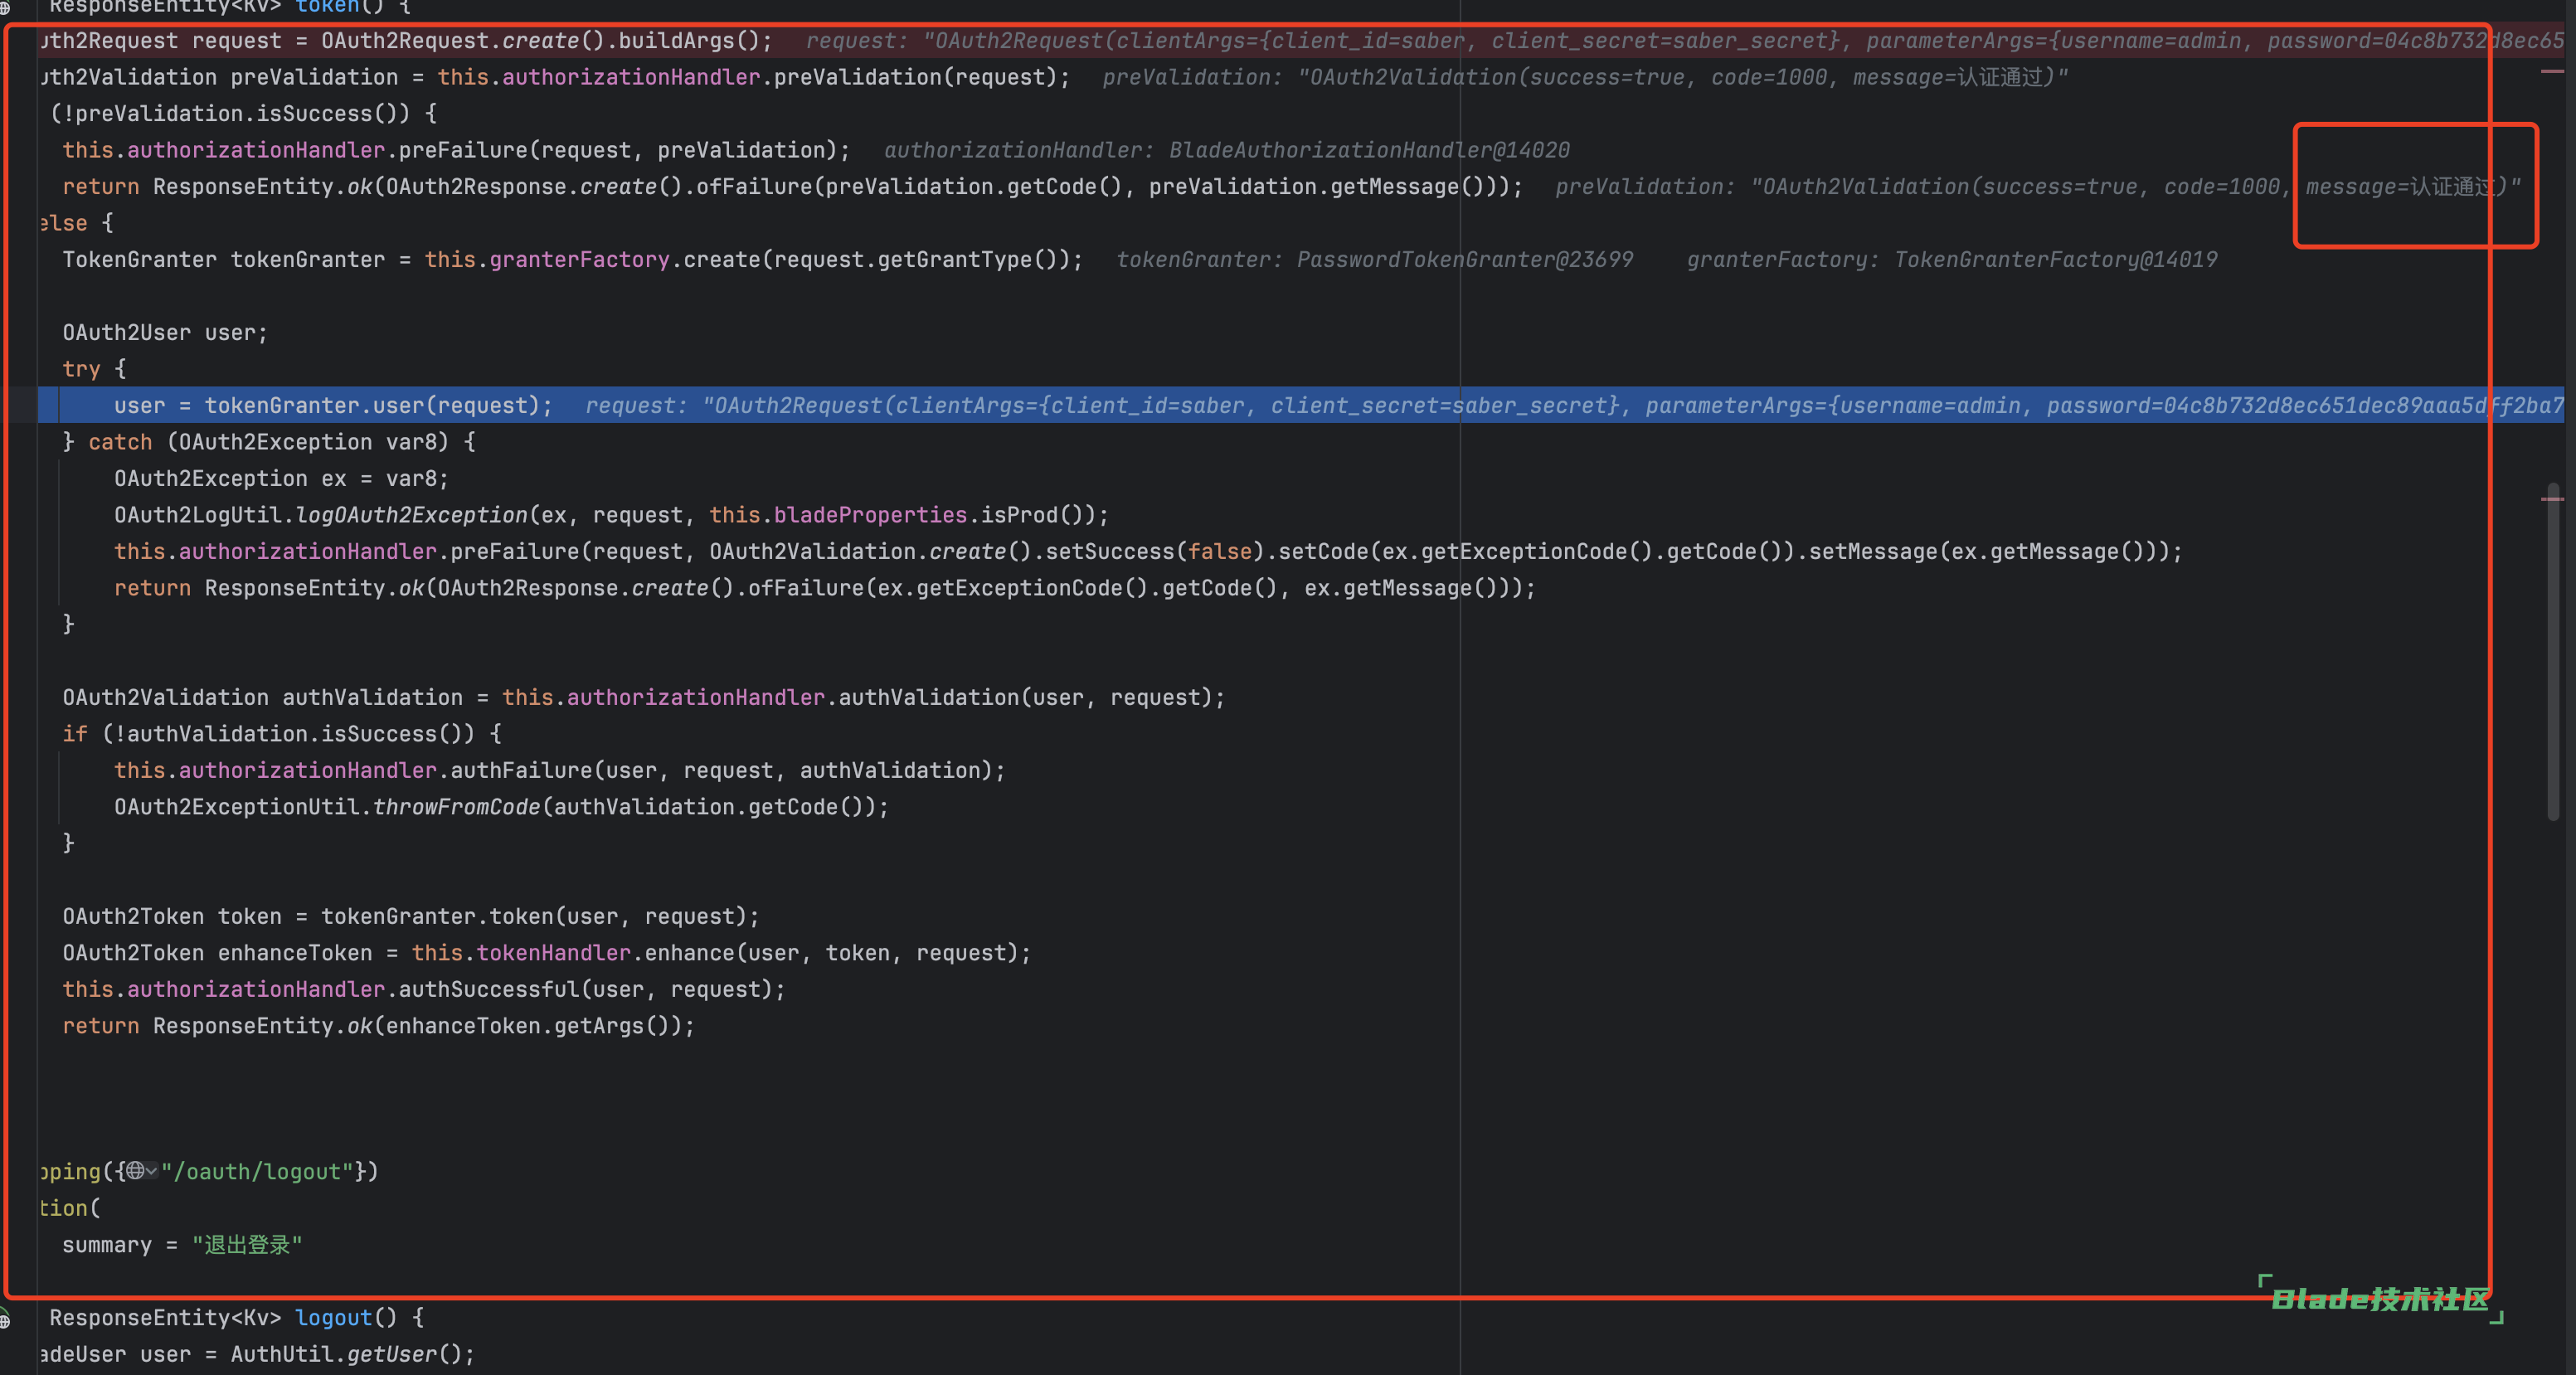Image resolution: width=2576 pixels, height=1375 pixels.
Task: Click the inline hint PasswordTokenGranter@23699
Action: pyautogui.click(x=1464, y=260)
